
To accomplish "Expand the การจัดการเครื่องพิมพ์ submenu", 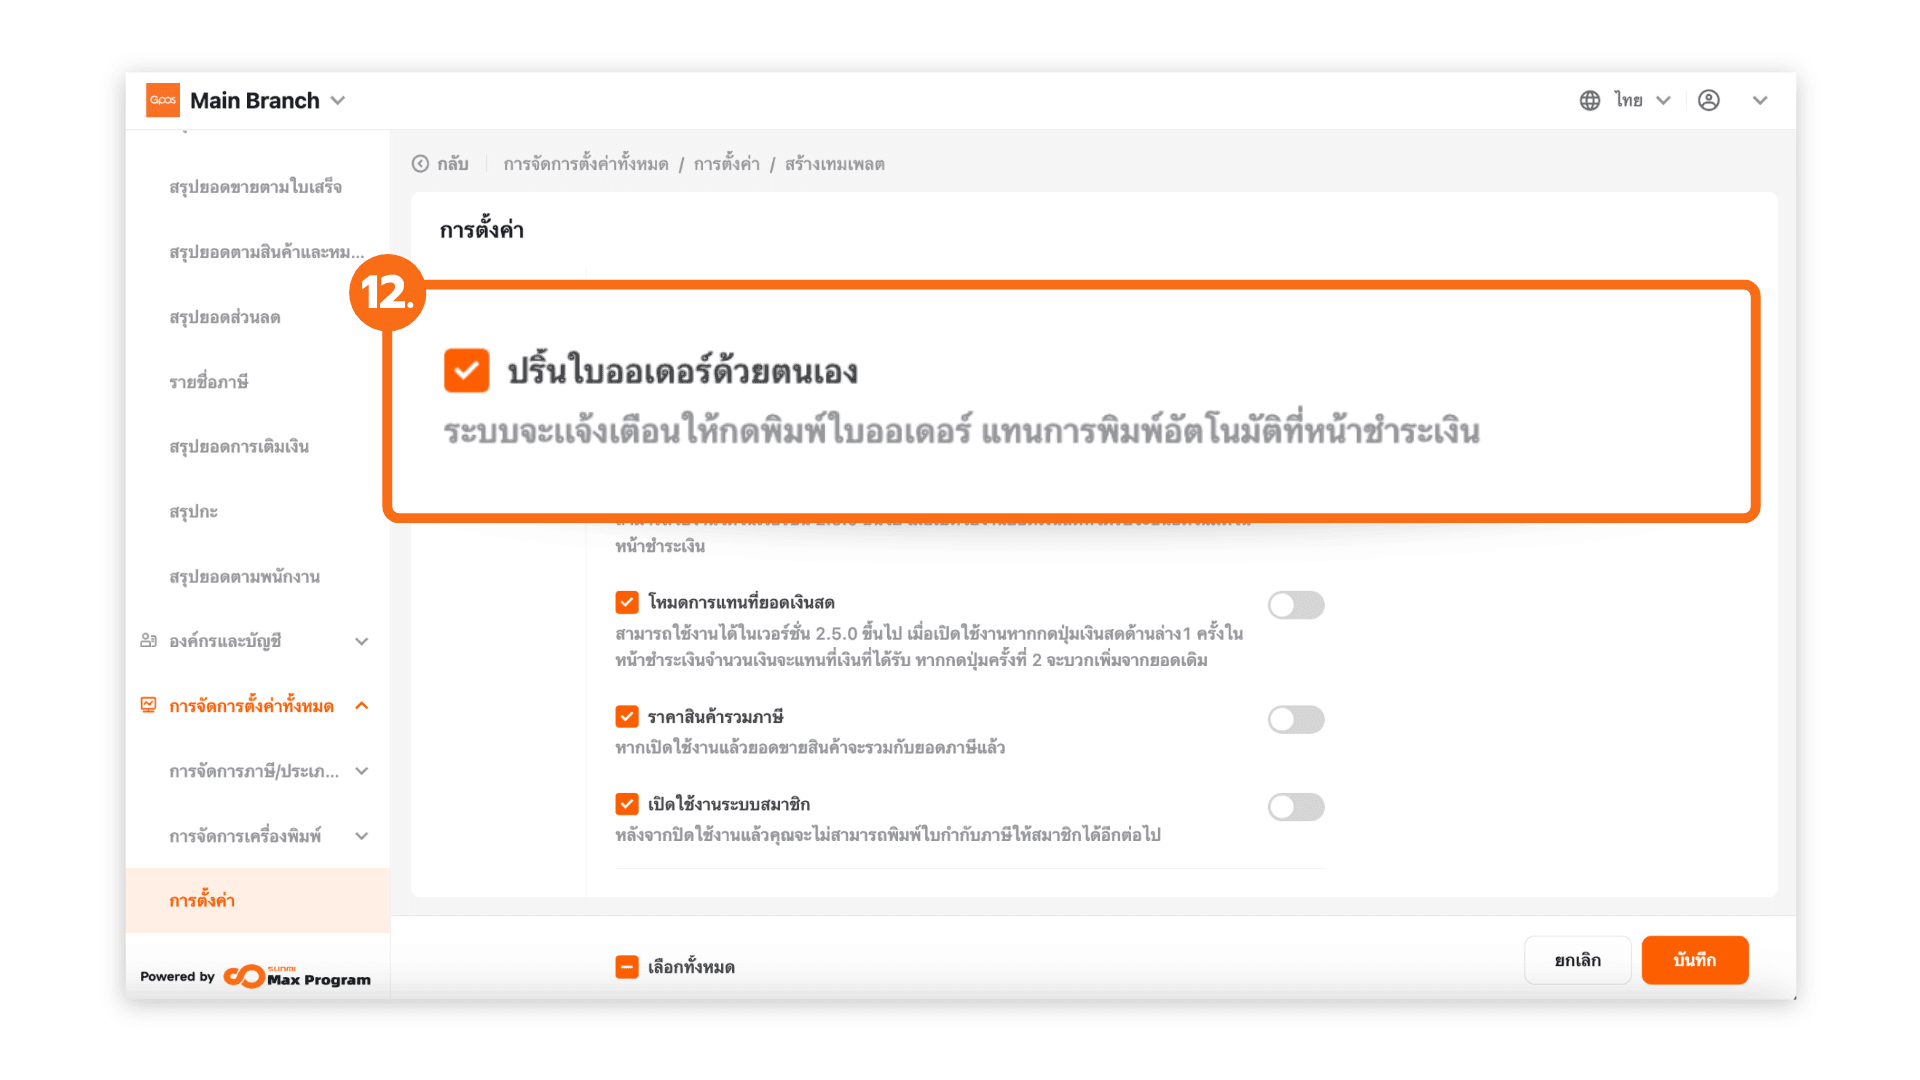I will (362, 836).
